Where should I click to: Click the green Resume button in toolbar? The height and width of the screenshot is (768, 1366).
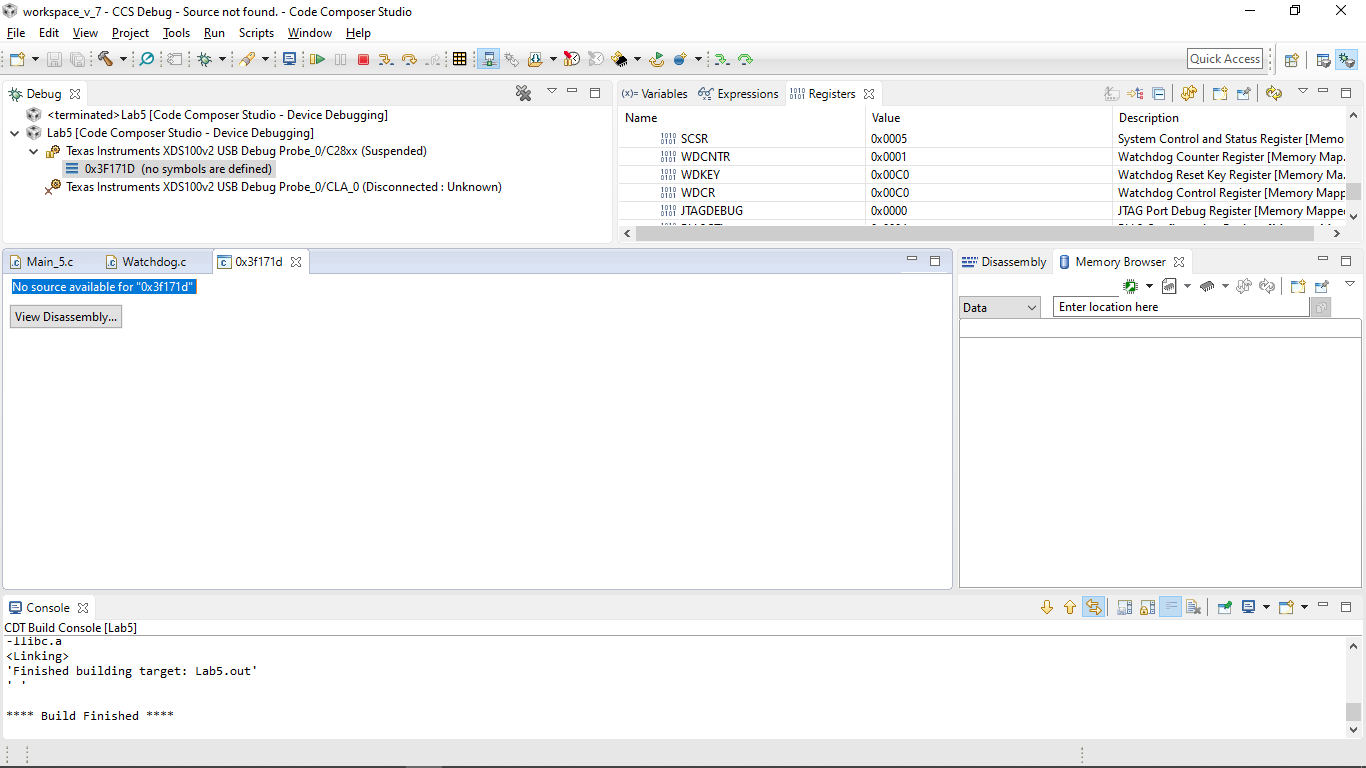[x=317, y=59]
